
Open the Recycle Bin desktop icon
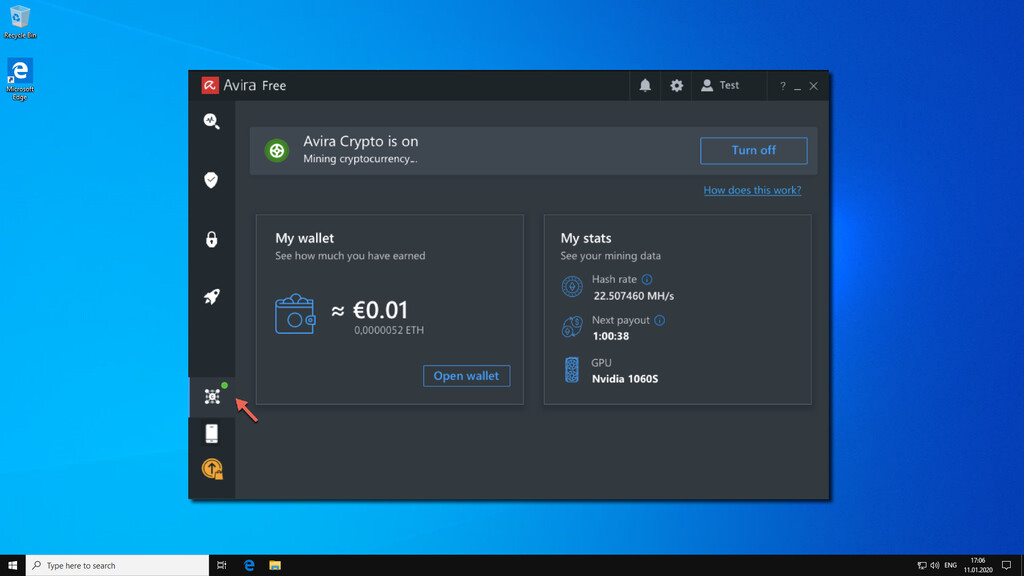tap(20, 22)
